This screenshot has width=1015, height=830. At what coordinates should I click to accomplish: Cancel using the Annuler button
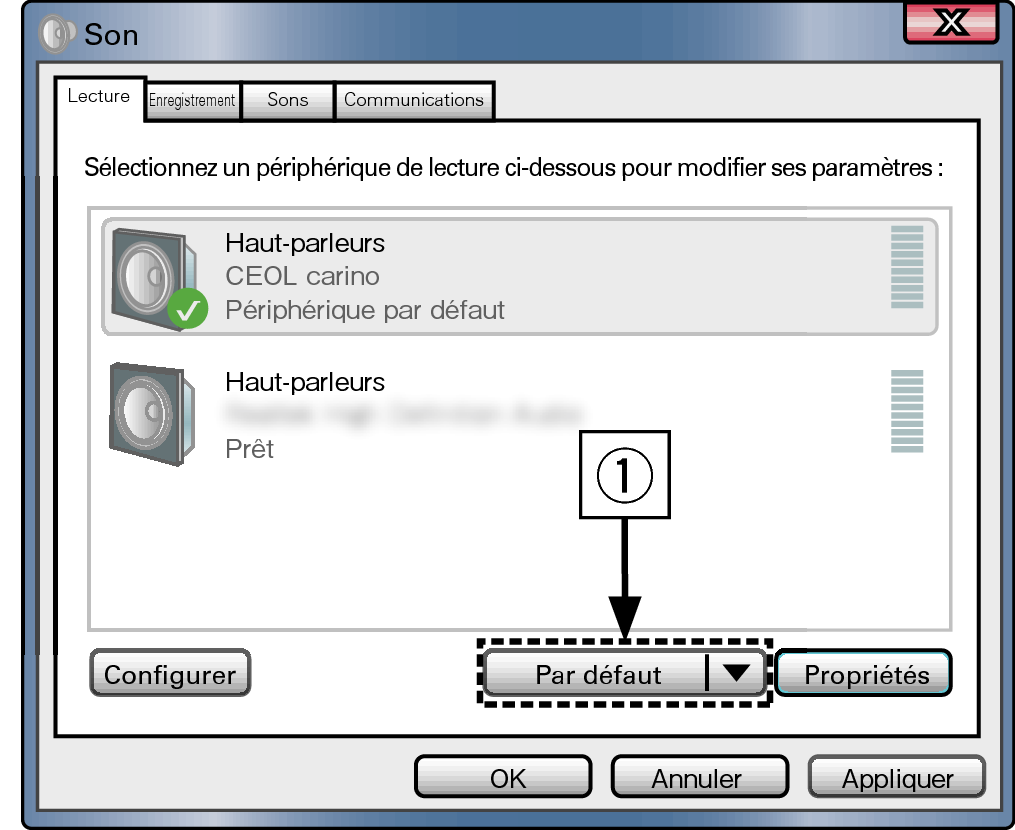(700, 777)
